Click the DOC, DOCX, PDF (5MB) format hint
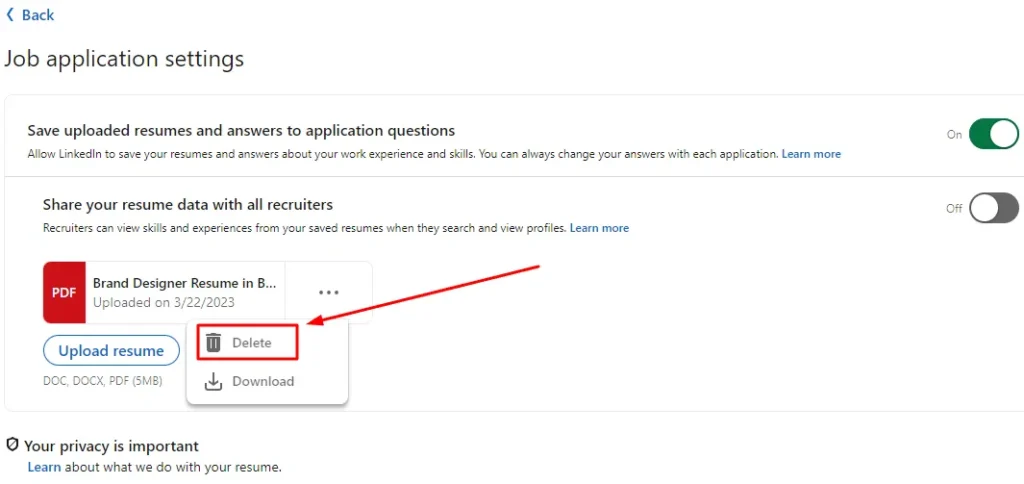The width and height of the screenshot is (1024, 484). pos(102,381)
